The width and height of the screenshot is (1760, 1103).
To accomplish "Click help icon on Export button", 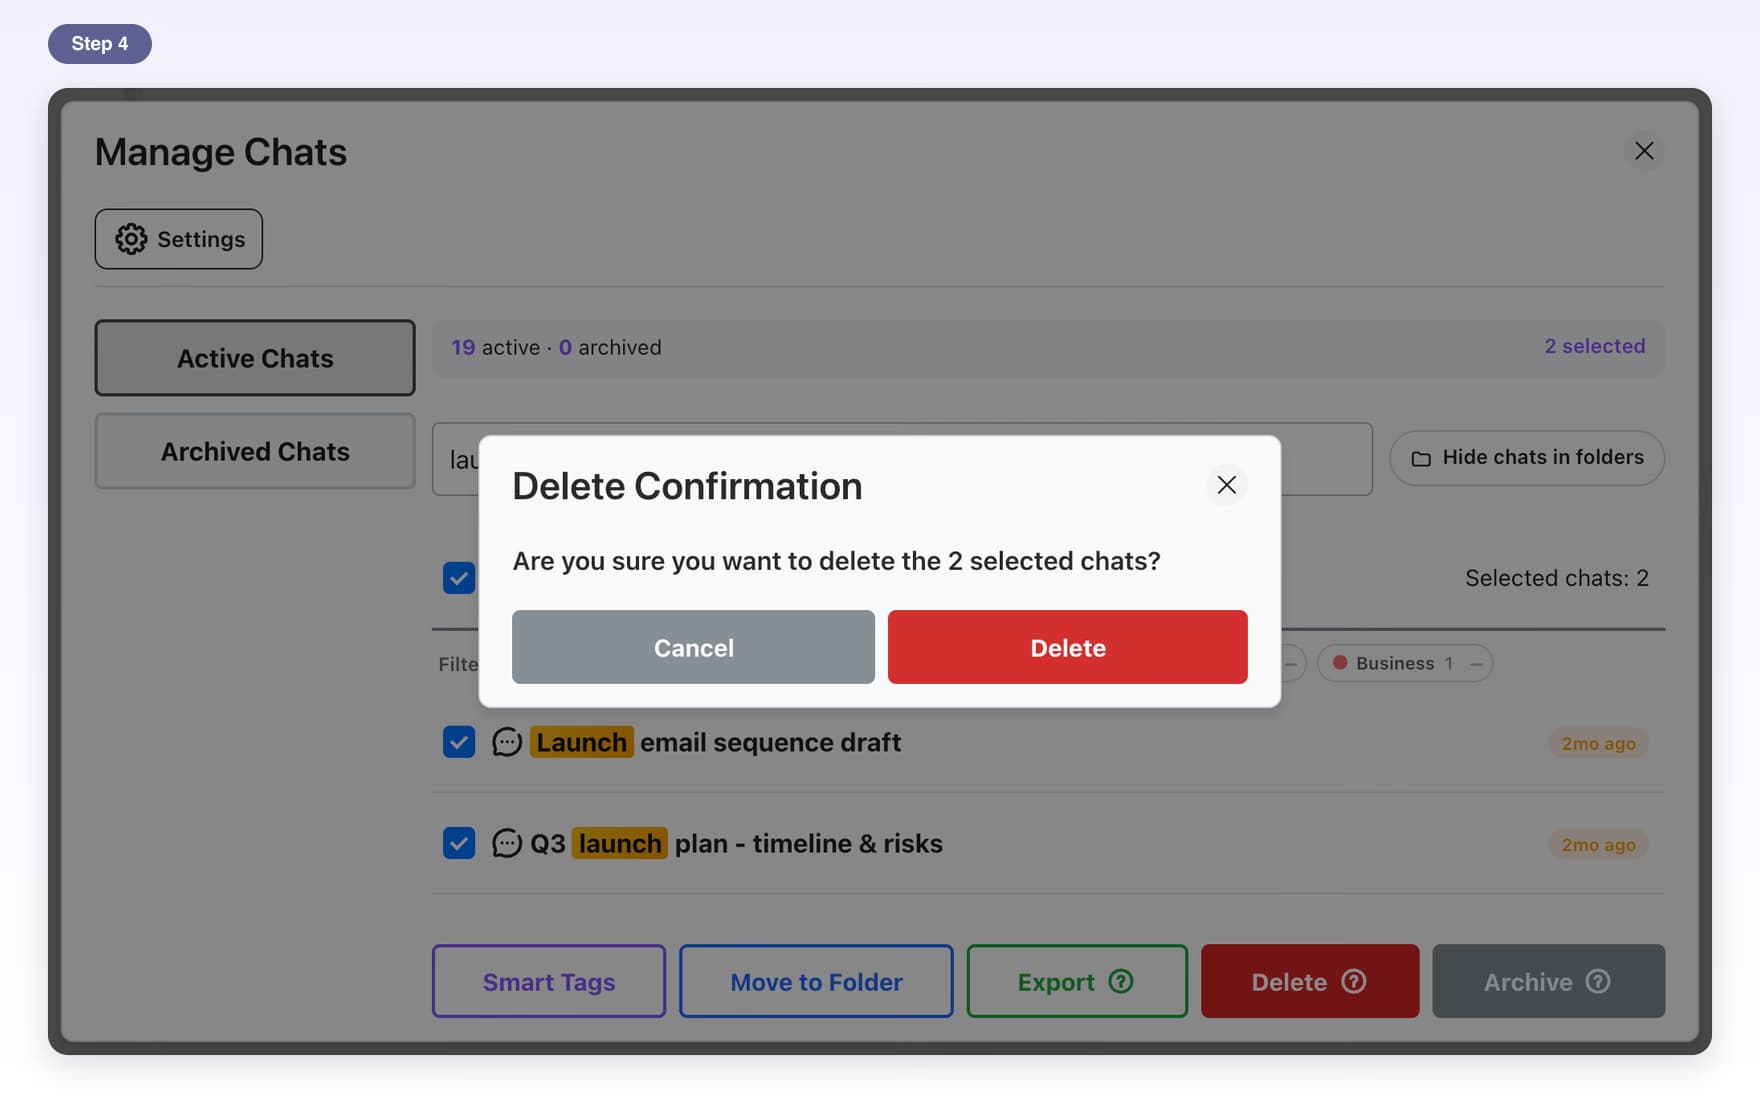I will click(1121, 981).
